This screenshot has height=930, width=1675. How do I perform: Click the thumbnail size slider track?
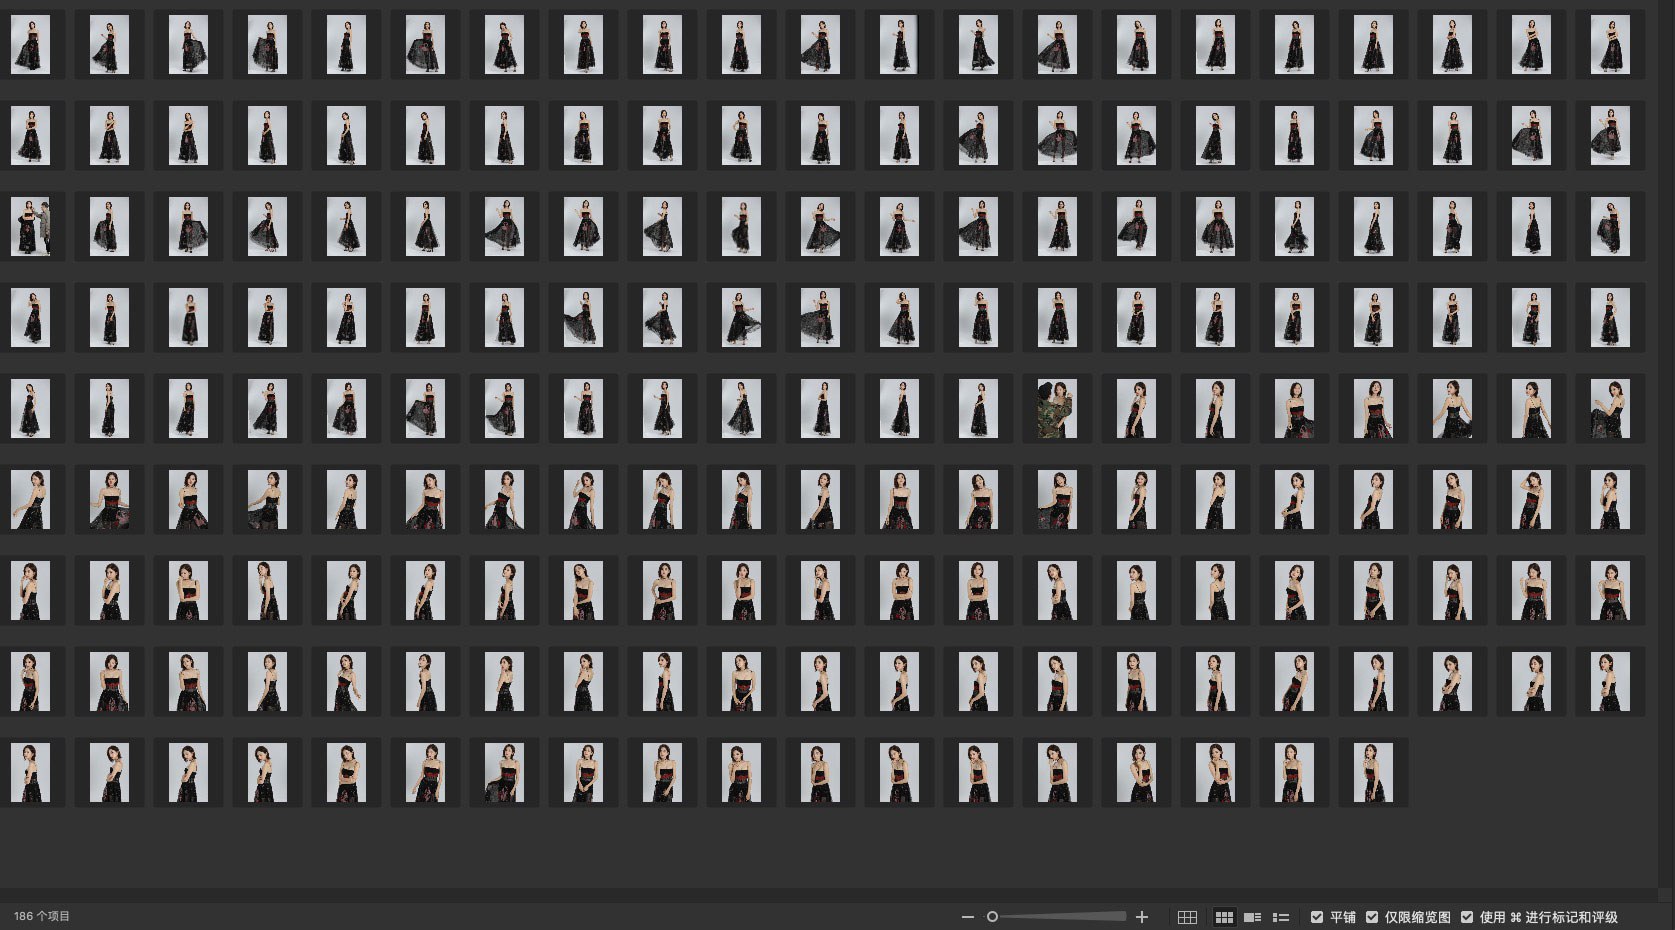click(x=1070, y=917)
